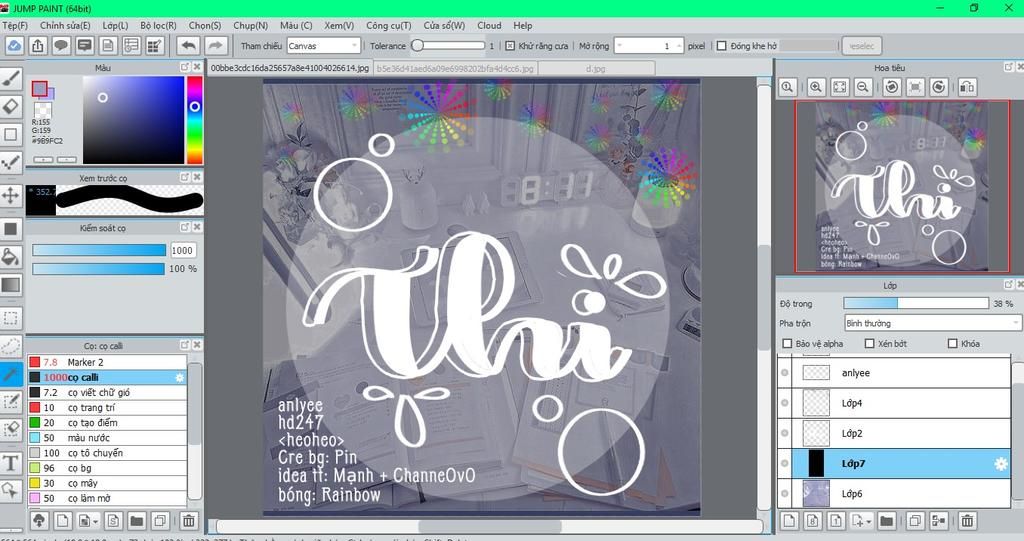Click the speech bubble icon in top toolbar

pyautogui.click(x=61, y=46)
